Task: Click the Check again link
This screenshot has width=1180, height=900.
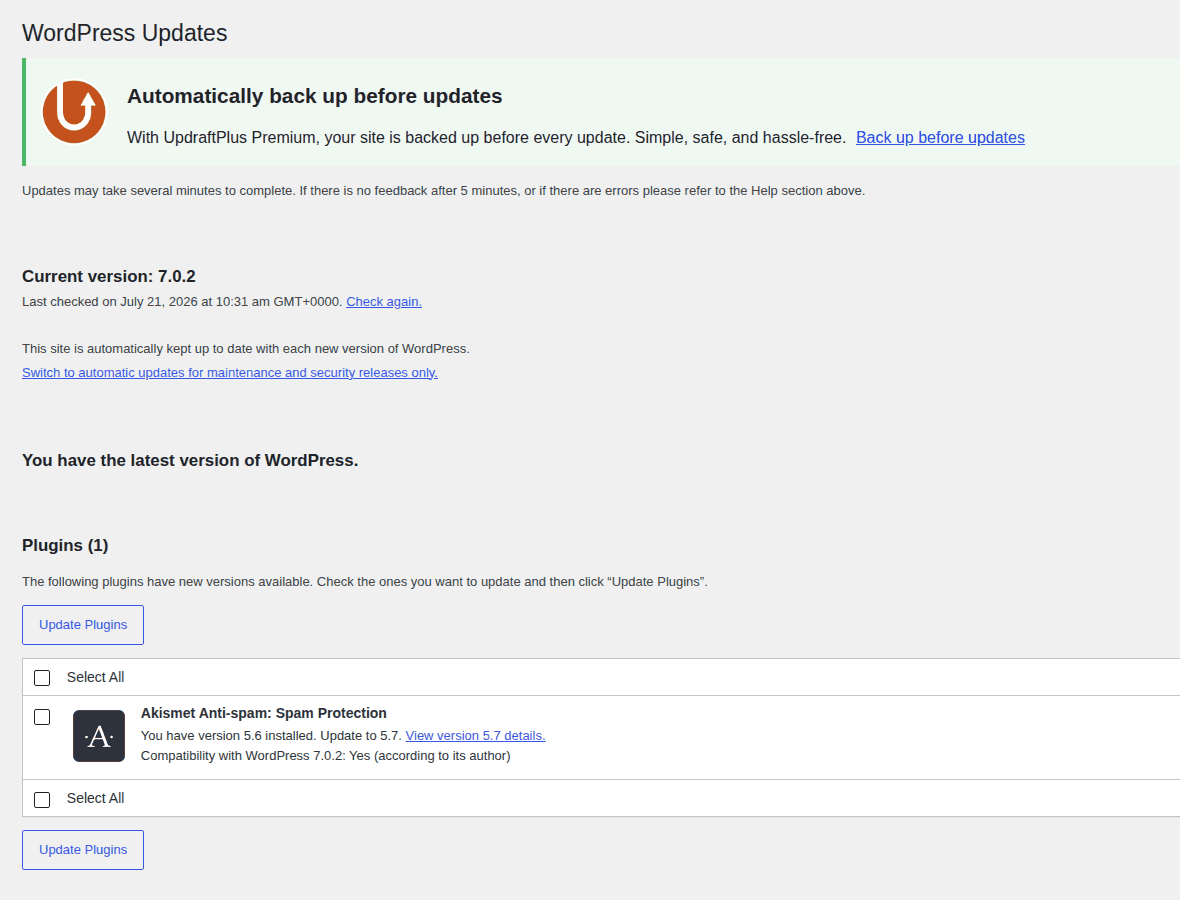Action: pyautogui.click(x=384, y=302)
